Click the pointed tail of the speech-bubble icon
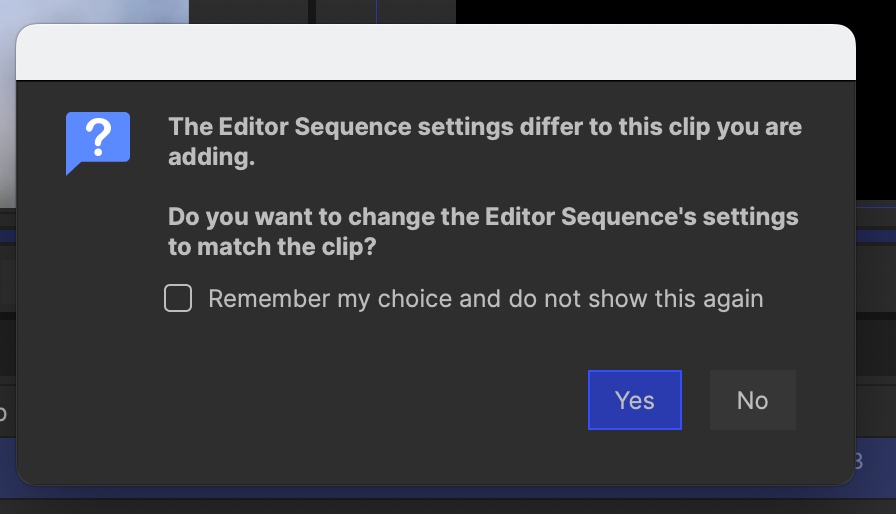Screen dimensions: 896x514 click(x=72, y=170)
